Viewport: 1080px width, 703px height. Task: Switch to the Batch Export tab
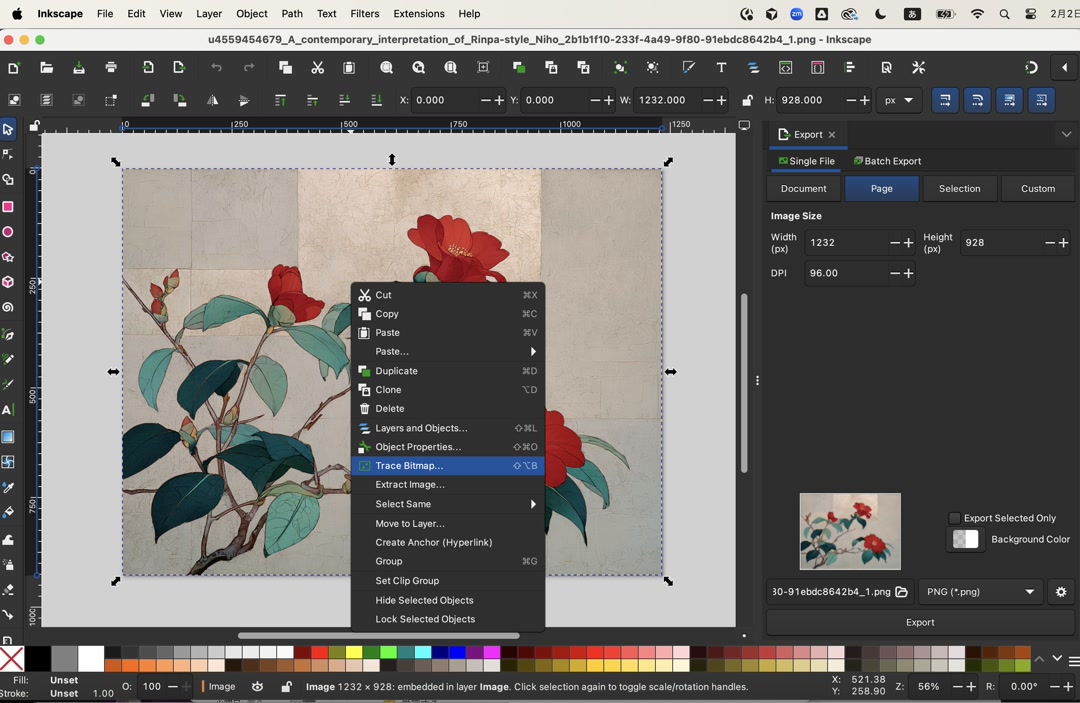[888, 161]
